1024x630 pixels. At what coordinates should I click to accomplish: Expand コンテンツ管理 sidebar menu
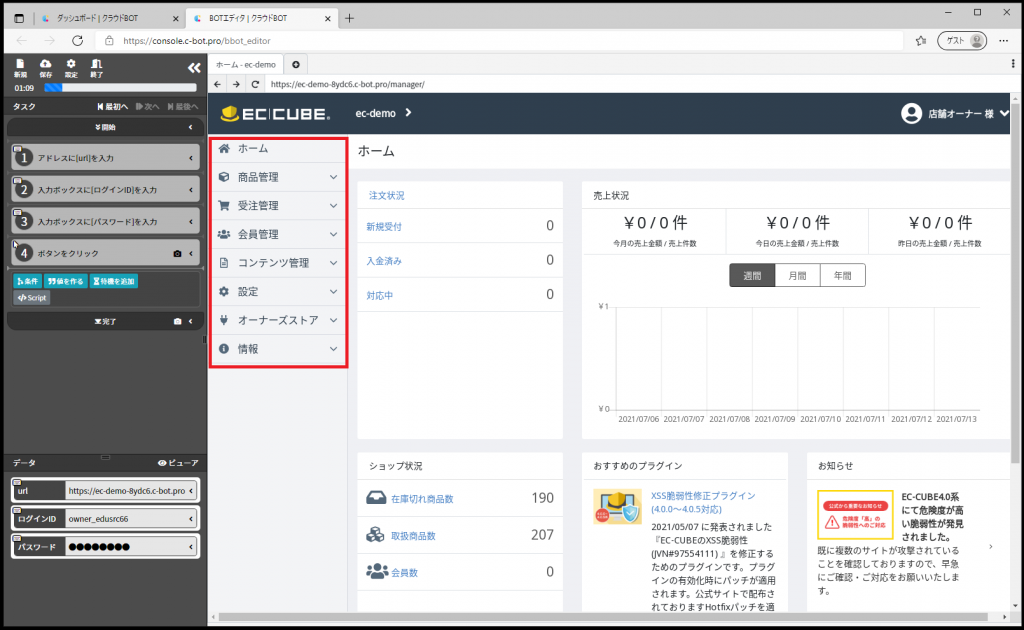click(x=279, y=263)
